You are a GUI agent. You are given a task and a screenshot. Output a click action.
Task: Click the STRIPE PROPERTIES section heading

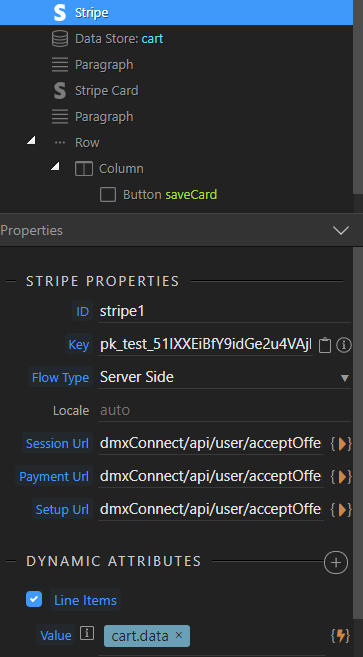click(103, 281)
